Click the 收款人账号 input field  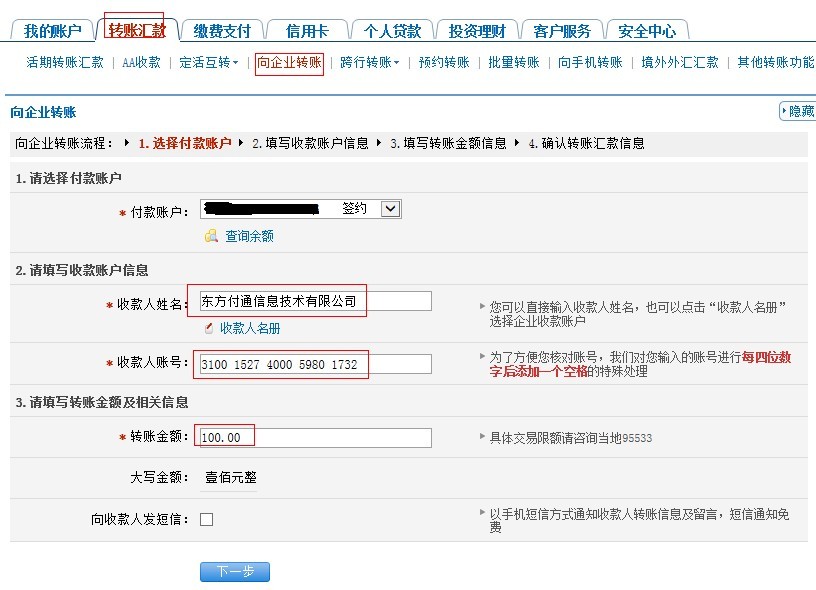(315, 364)
